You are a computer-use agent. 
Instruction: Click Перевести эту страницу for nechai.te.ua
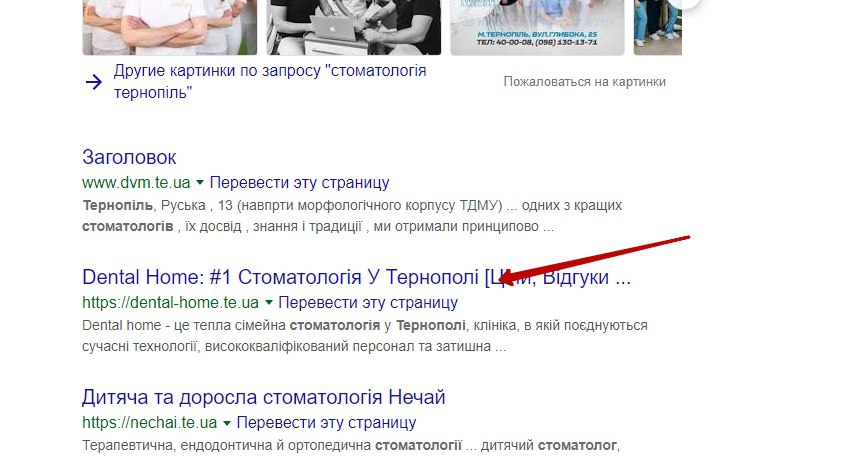coord(326,422)
